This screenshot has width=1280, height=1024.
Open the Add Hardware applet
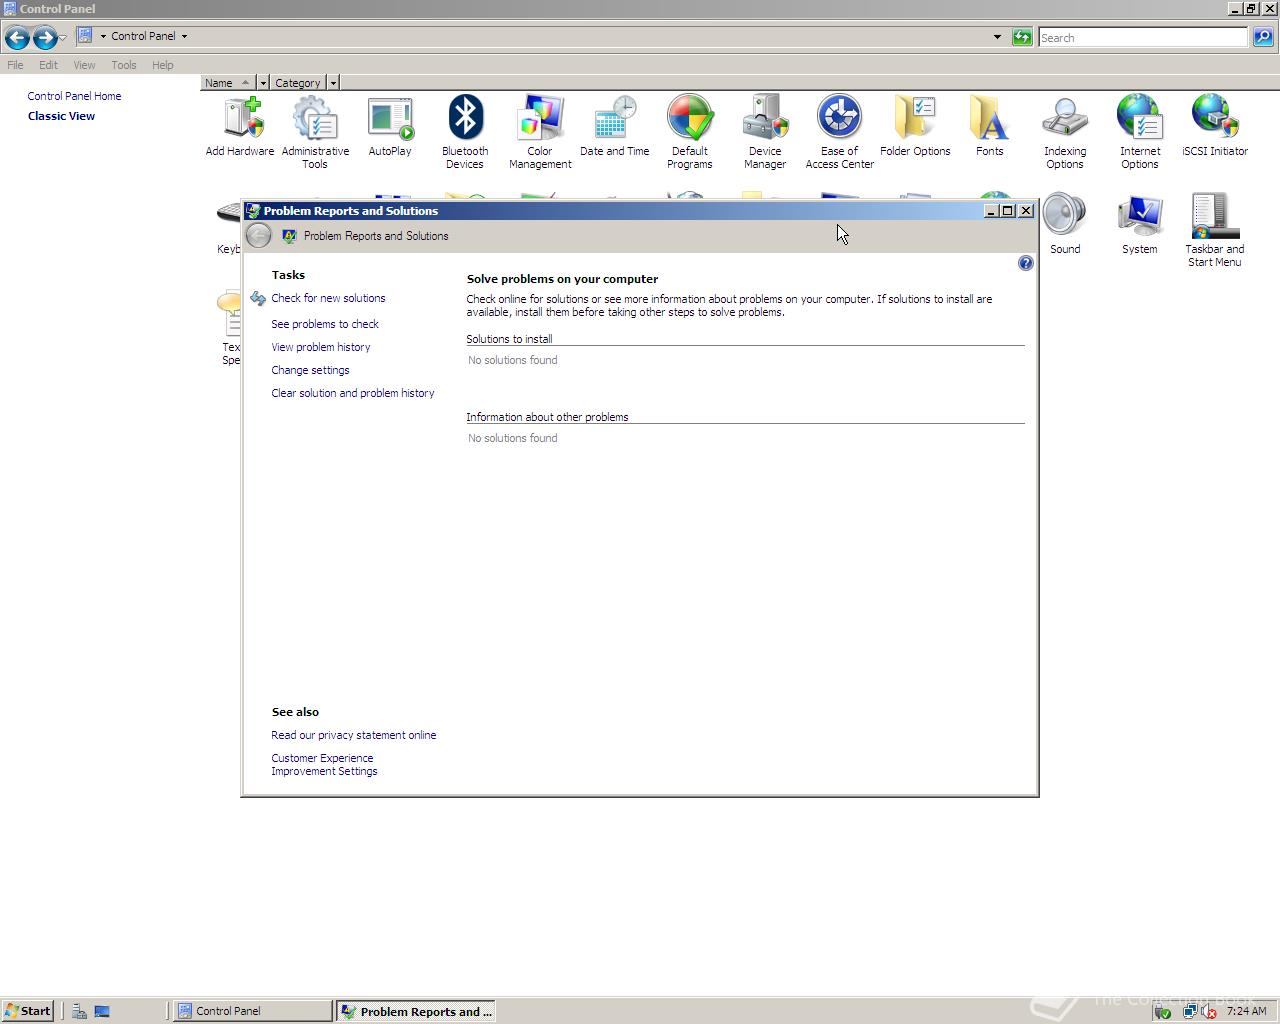click(240, 127)
